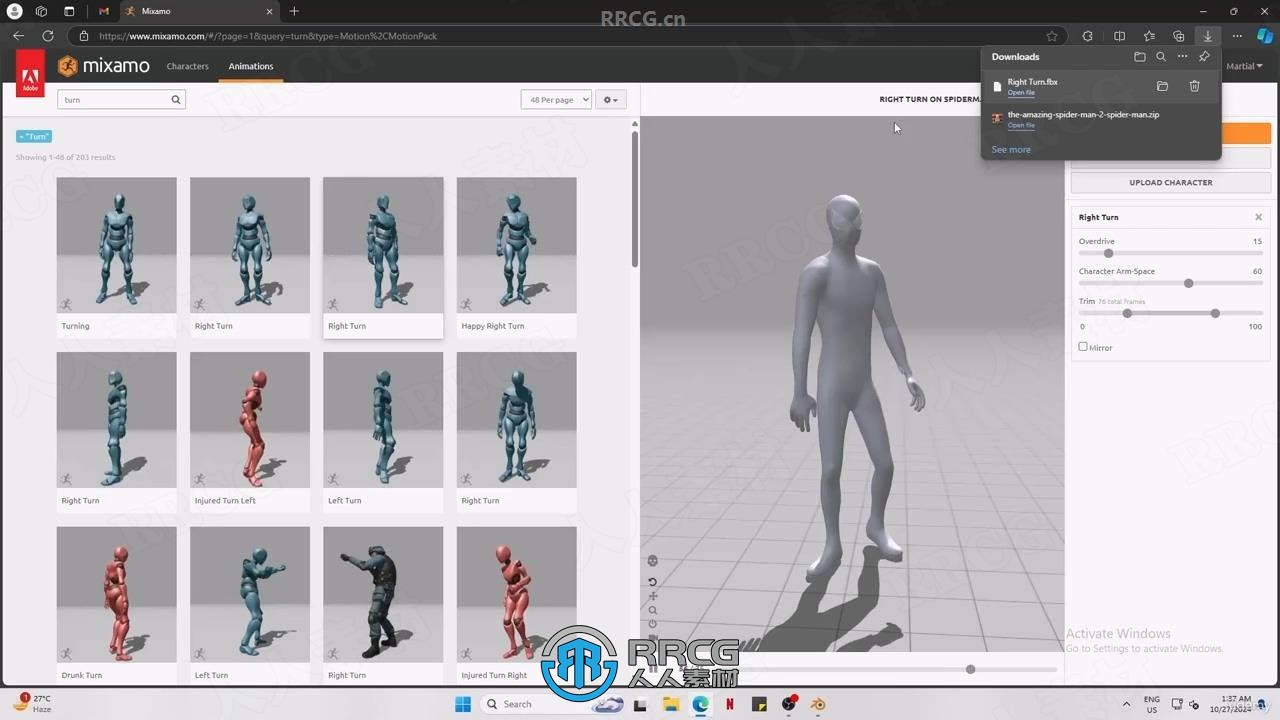1280x720 pixels.
Task: Select the Left Turn thumbnail beside Injured Turn Left
Action: (383, 420)
